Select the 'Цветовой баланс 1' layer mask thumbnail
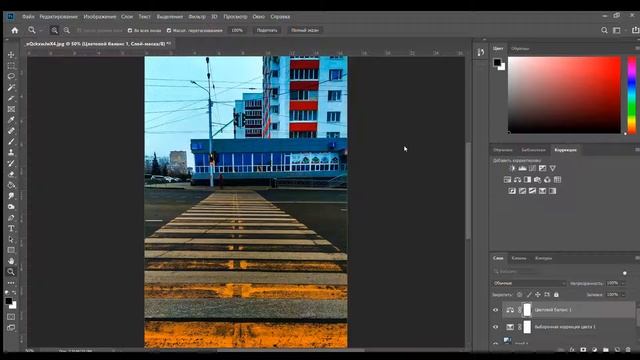Screen dimensions: 640x360 coord(527,310)
